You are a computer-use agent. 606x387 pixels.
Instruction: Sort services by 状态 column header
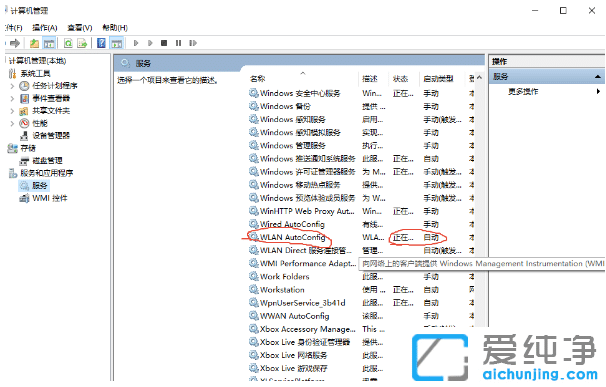coord(400,79)
